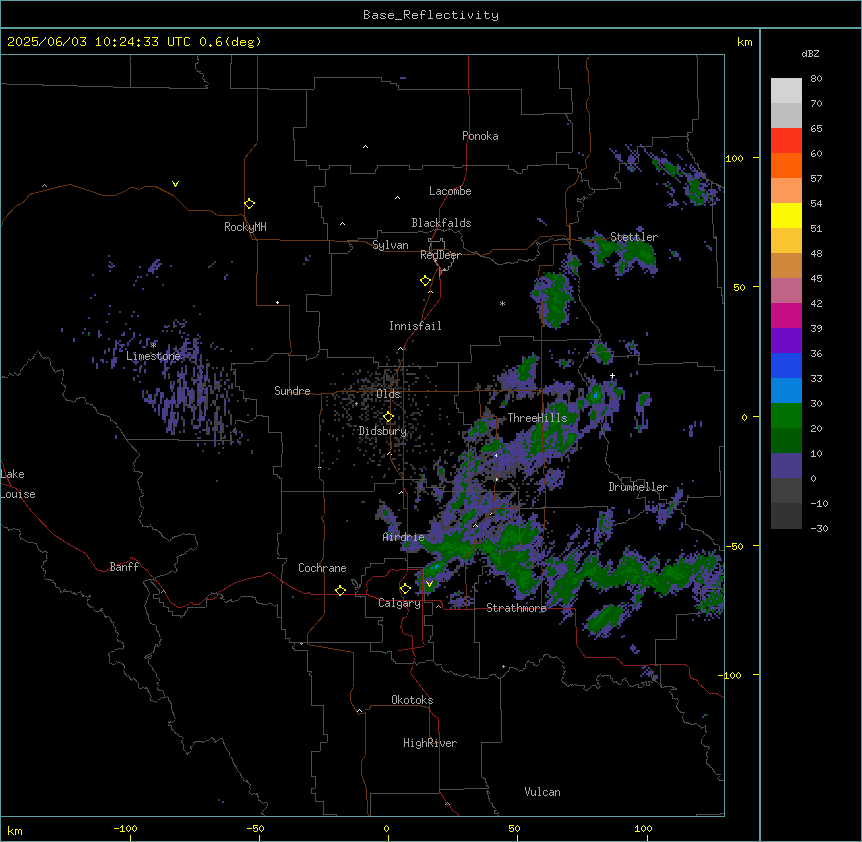Click the Vulcan city label
The height and width of the screenshot is (842, 862).
[543, 792]
